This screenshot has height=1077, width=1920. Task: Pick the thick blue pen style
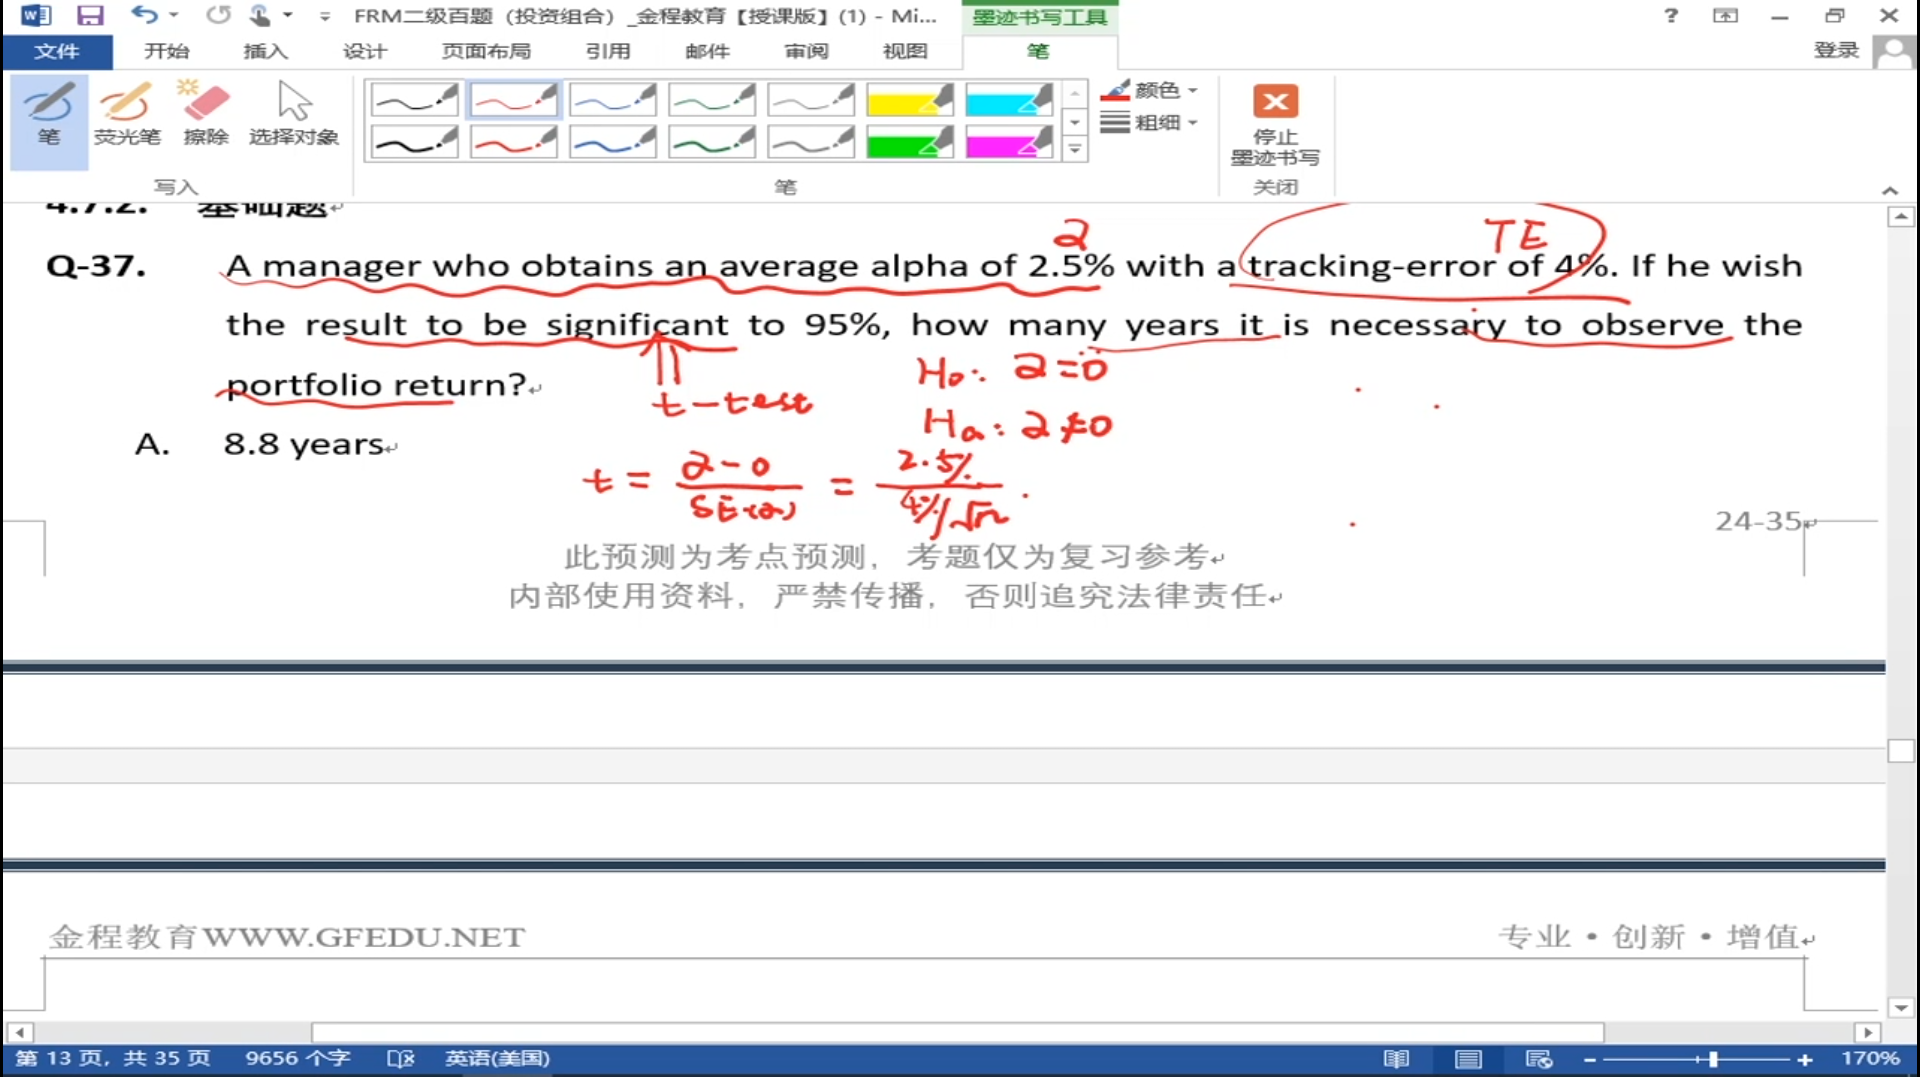coord(612,141)
